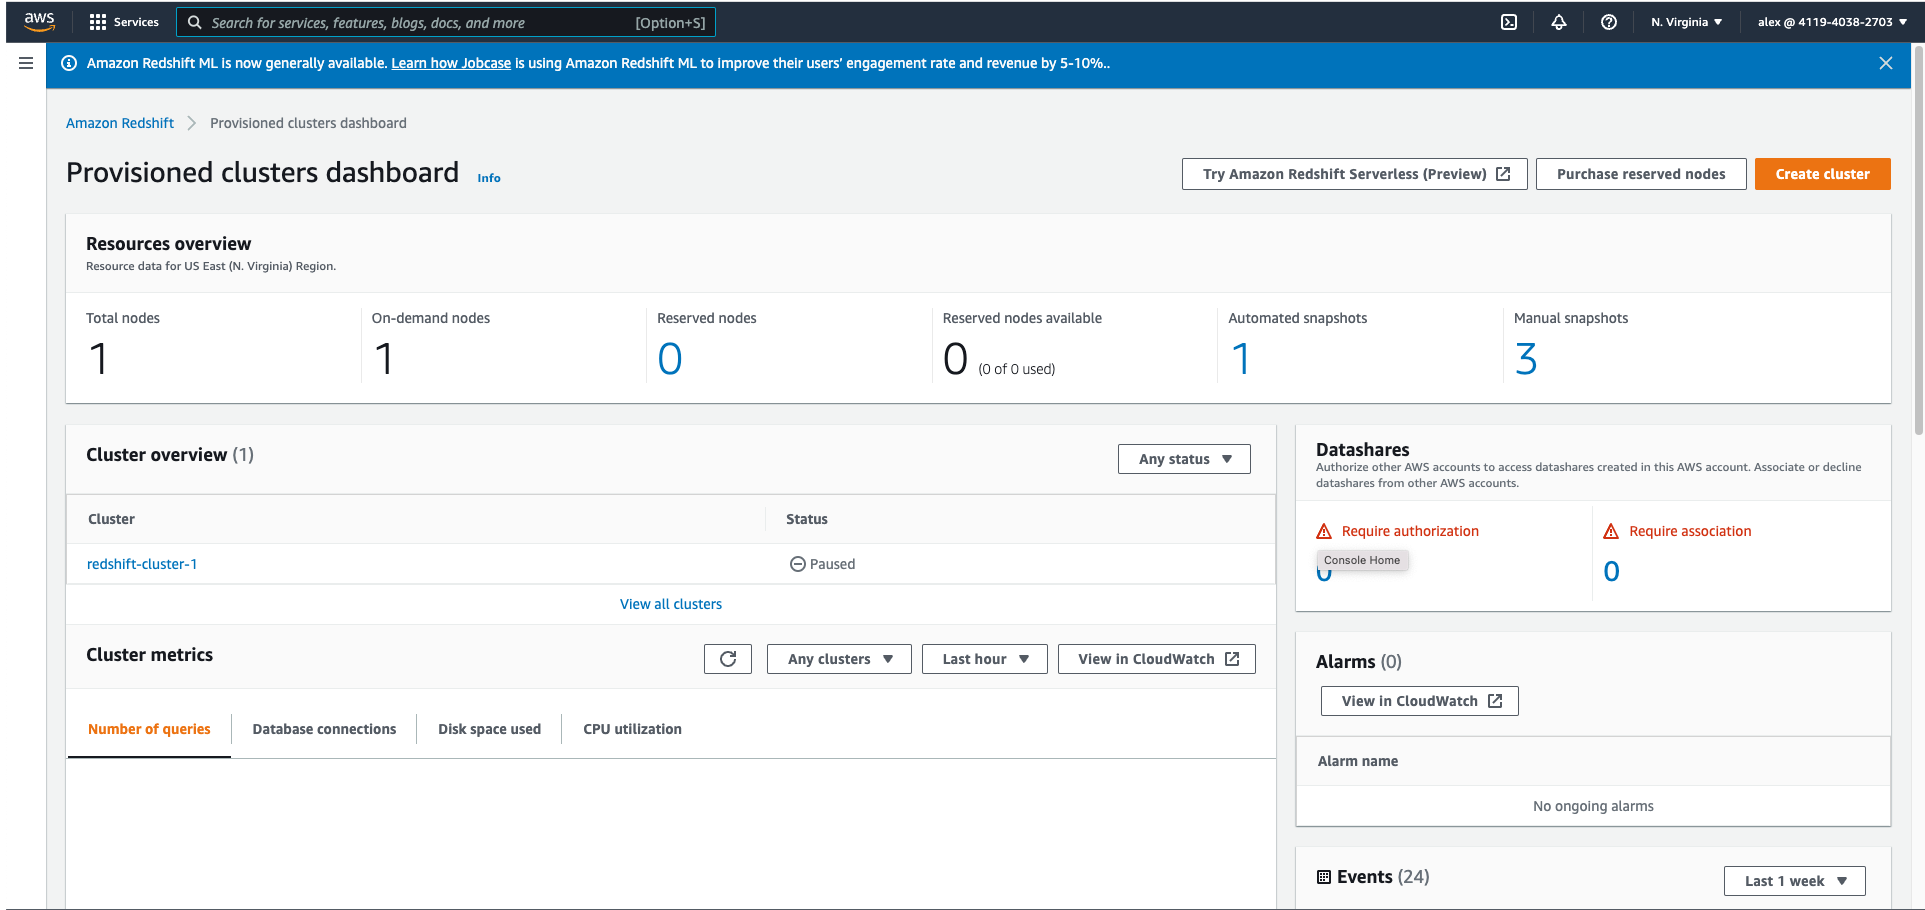
Task: Refresh the cluster metrics
Action: point(728,659)
